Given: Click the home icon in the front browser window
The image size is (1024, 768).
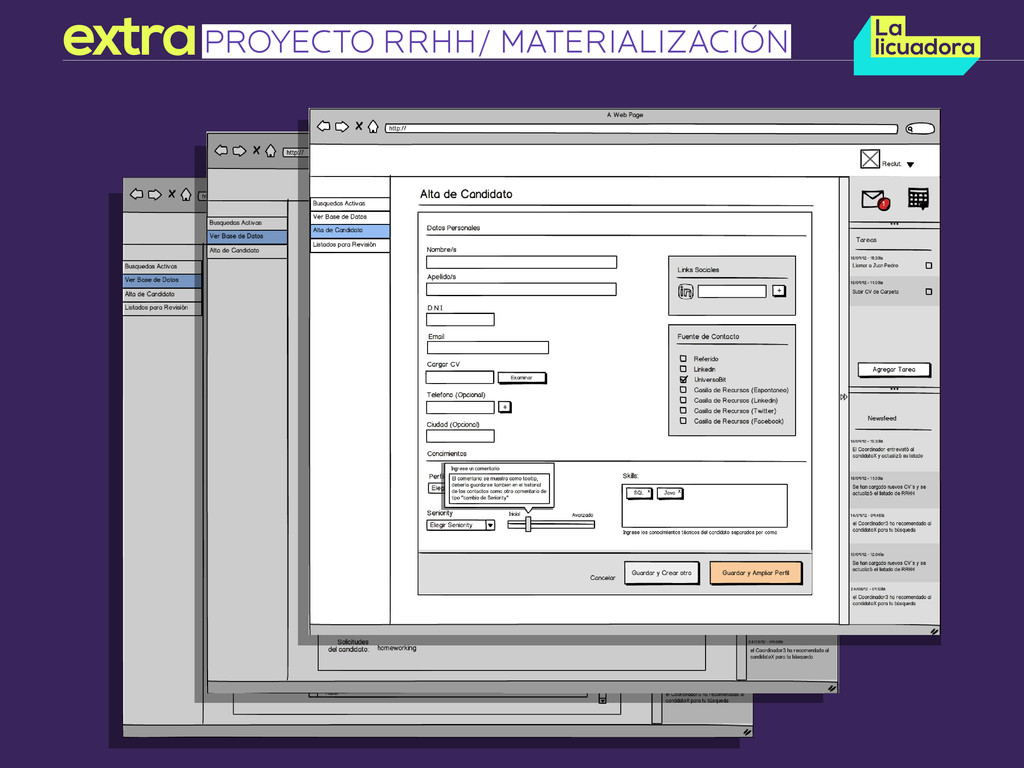Looking at the screenshot, I should pos(373,126).
